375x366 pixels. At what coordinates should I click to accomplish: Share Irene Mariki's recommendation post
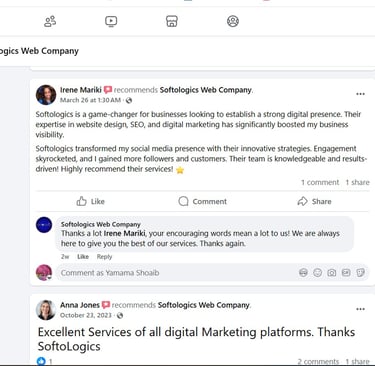click(314, 201)
